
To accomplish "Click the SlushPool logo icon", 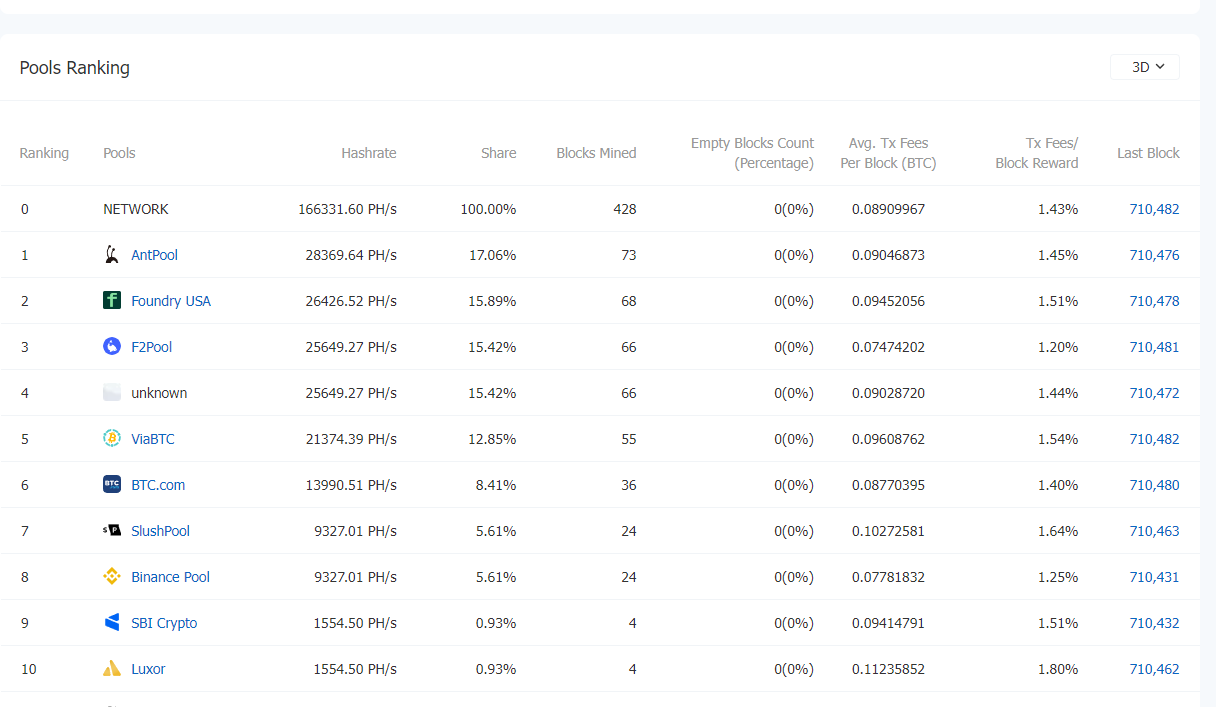I will tap(112, 531).
